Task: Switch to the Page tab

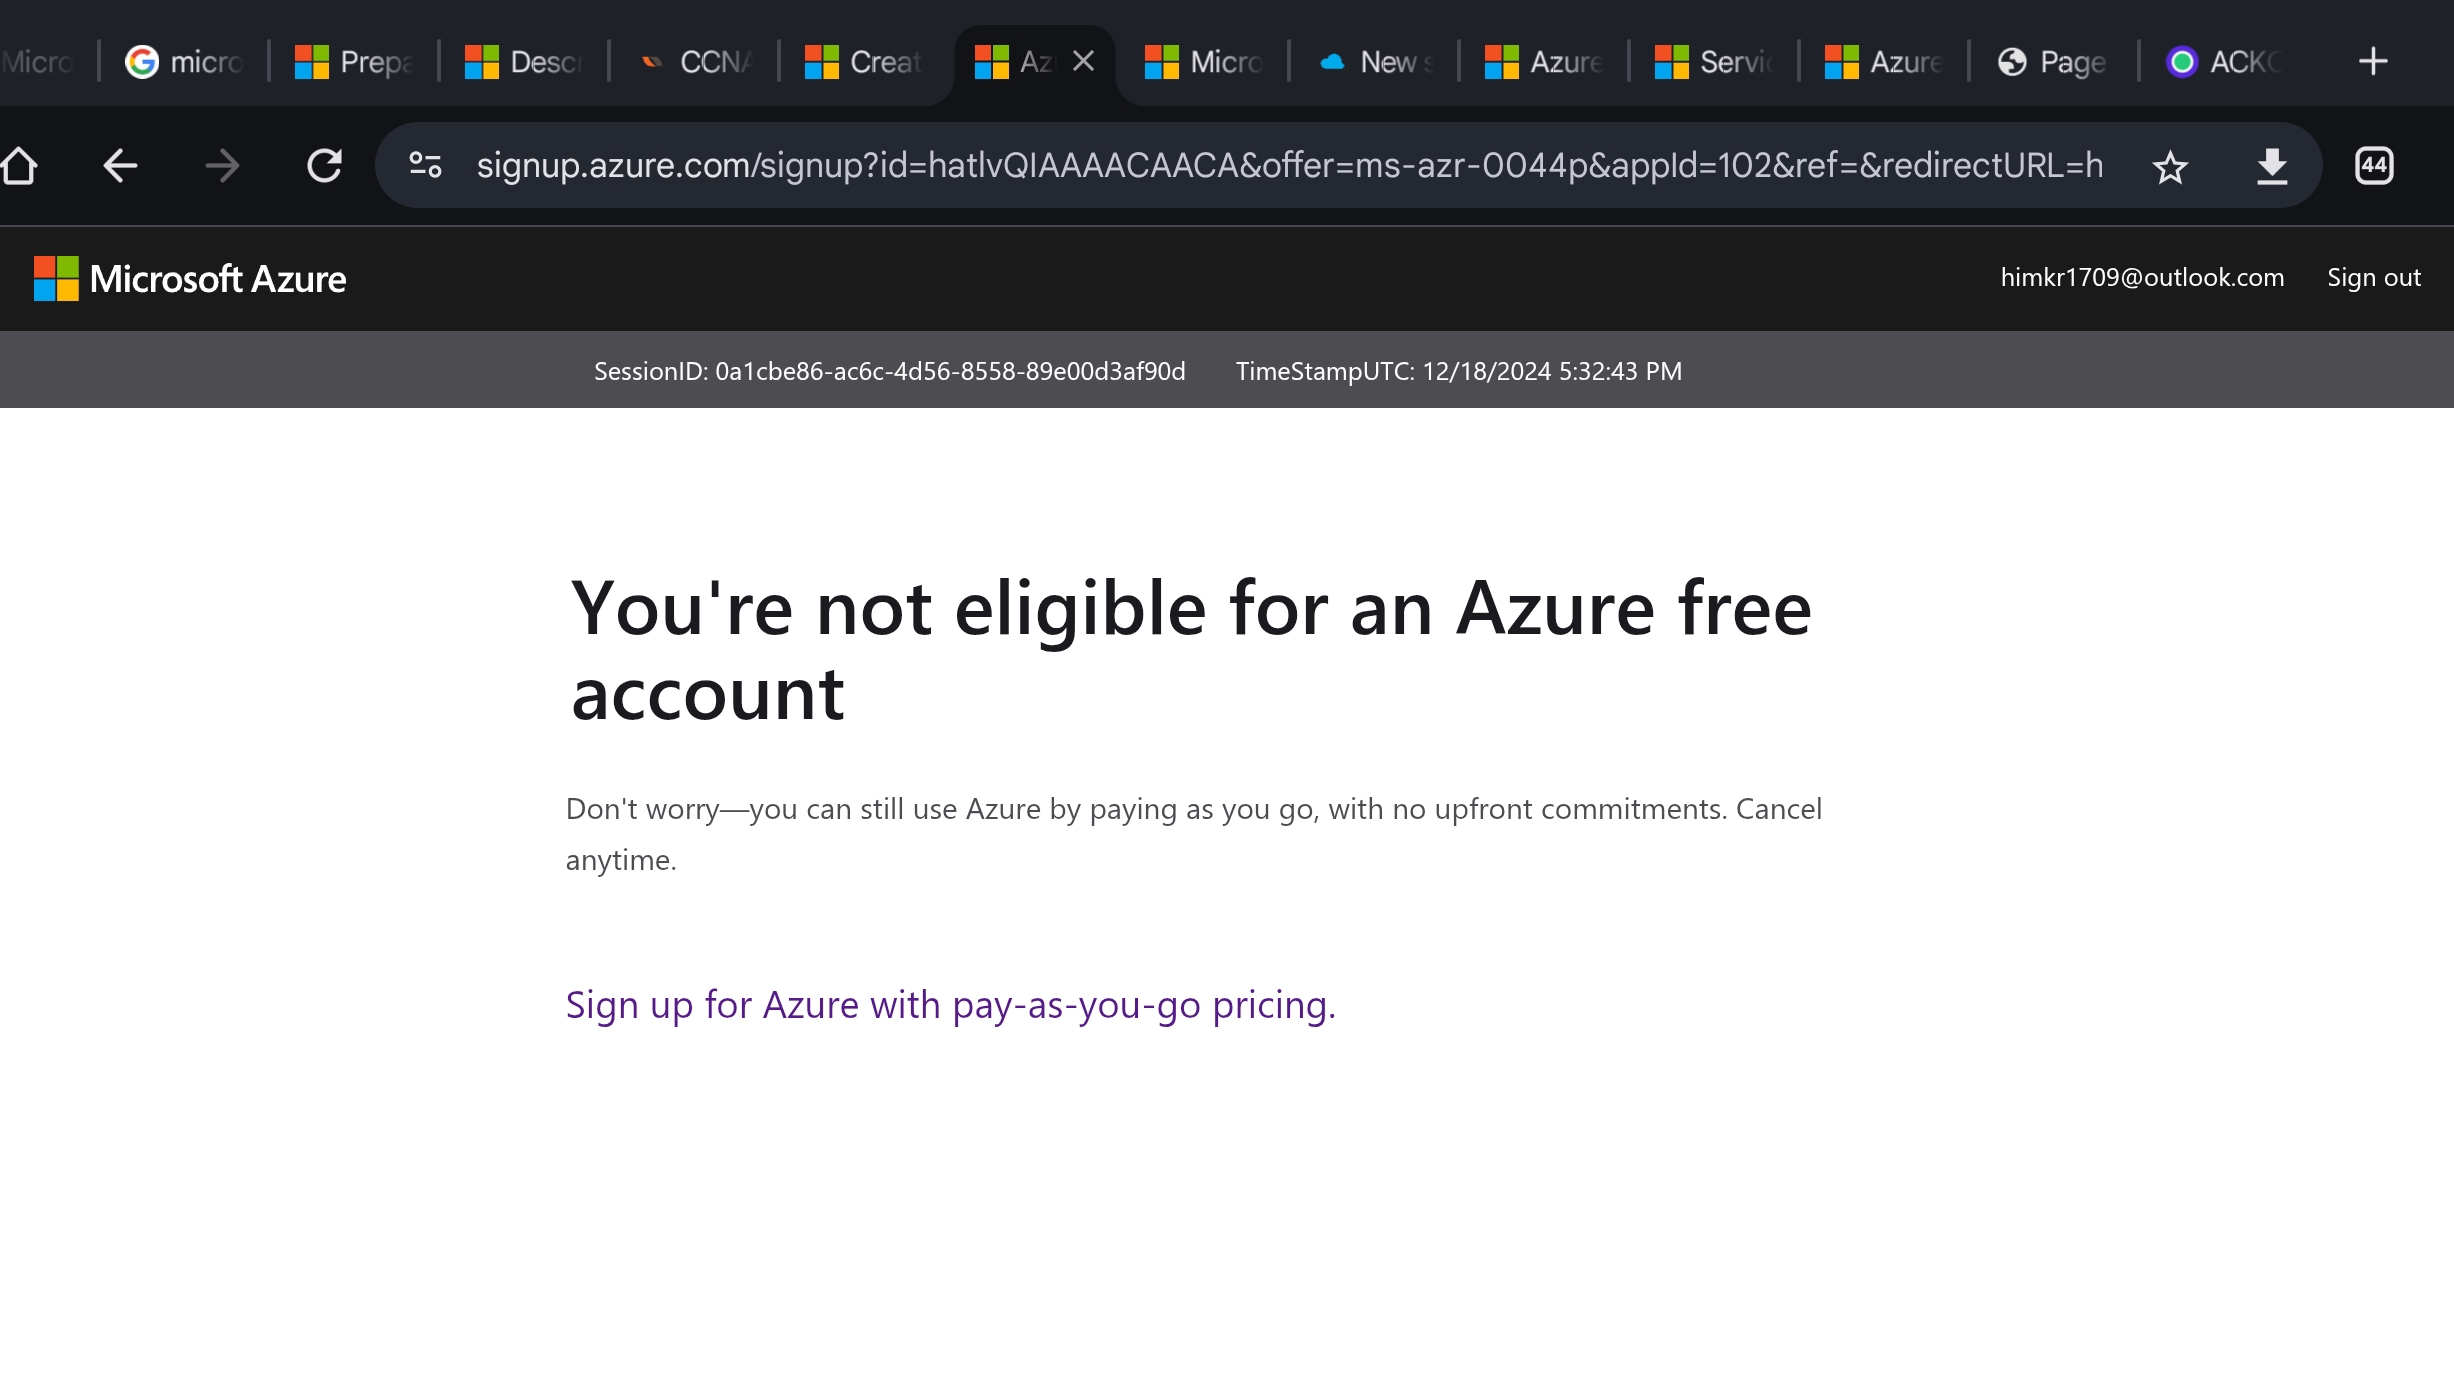Action: tap(2053, 62)
